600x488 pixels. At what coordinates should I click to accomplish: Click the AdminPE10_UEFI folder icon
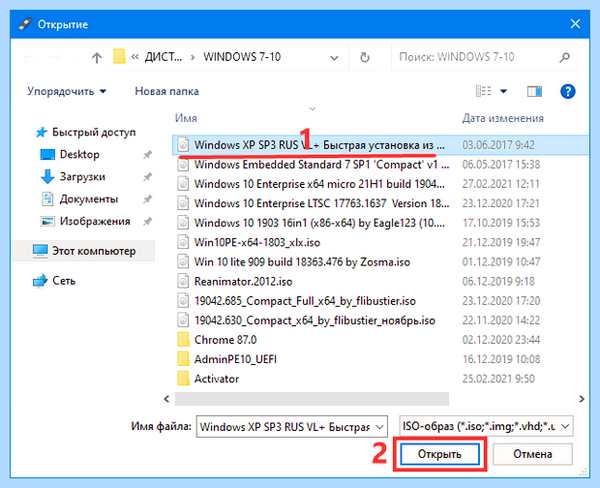(183, 359)
